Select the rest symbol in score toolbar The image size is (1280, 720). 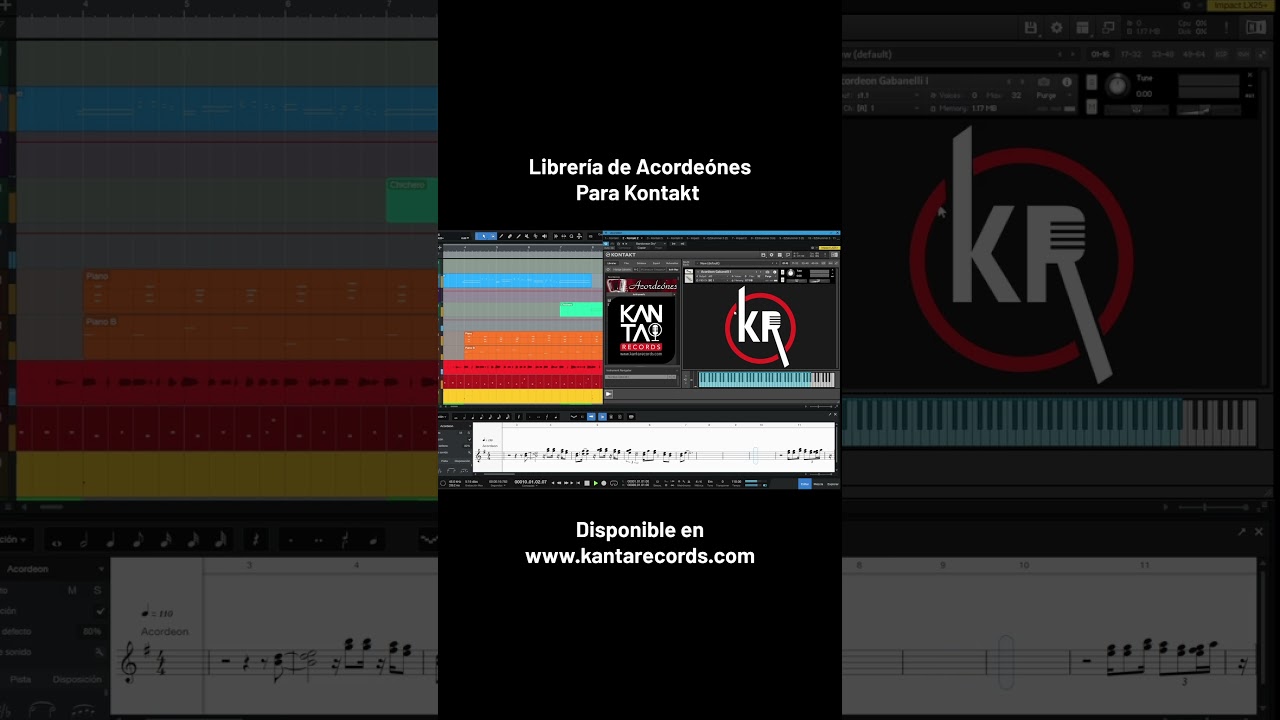point(256,540)
